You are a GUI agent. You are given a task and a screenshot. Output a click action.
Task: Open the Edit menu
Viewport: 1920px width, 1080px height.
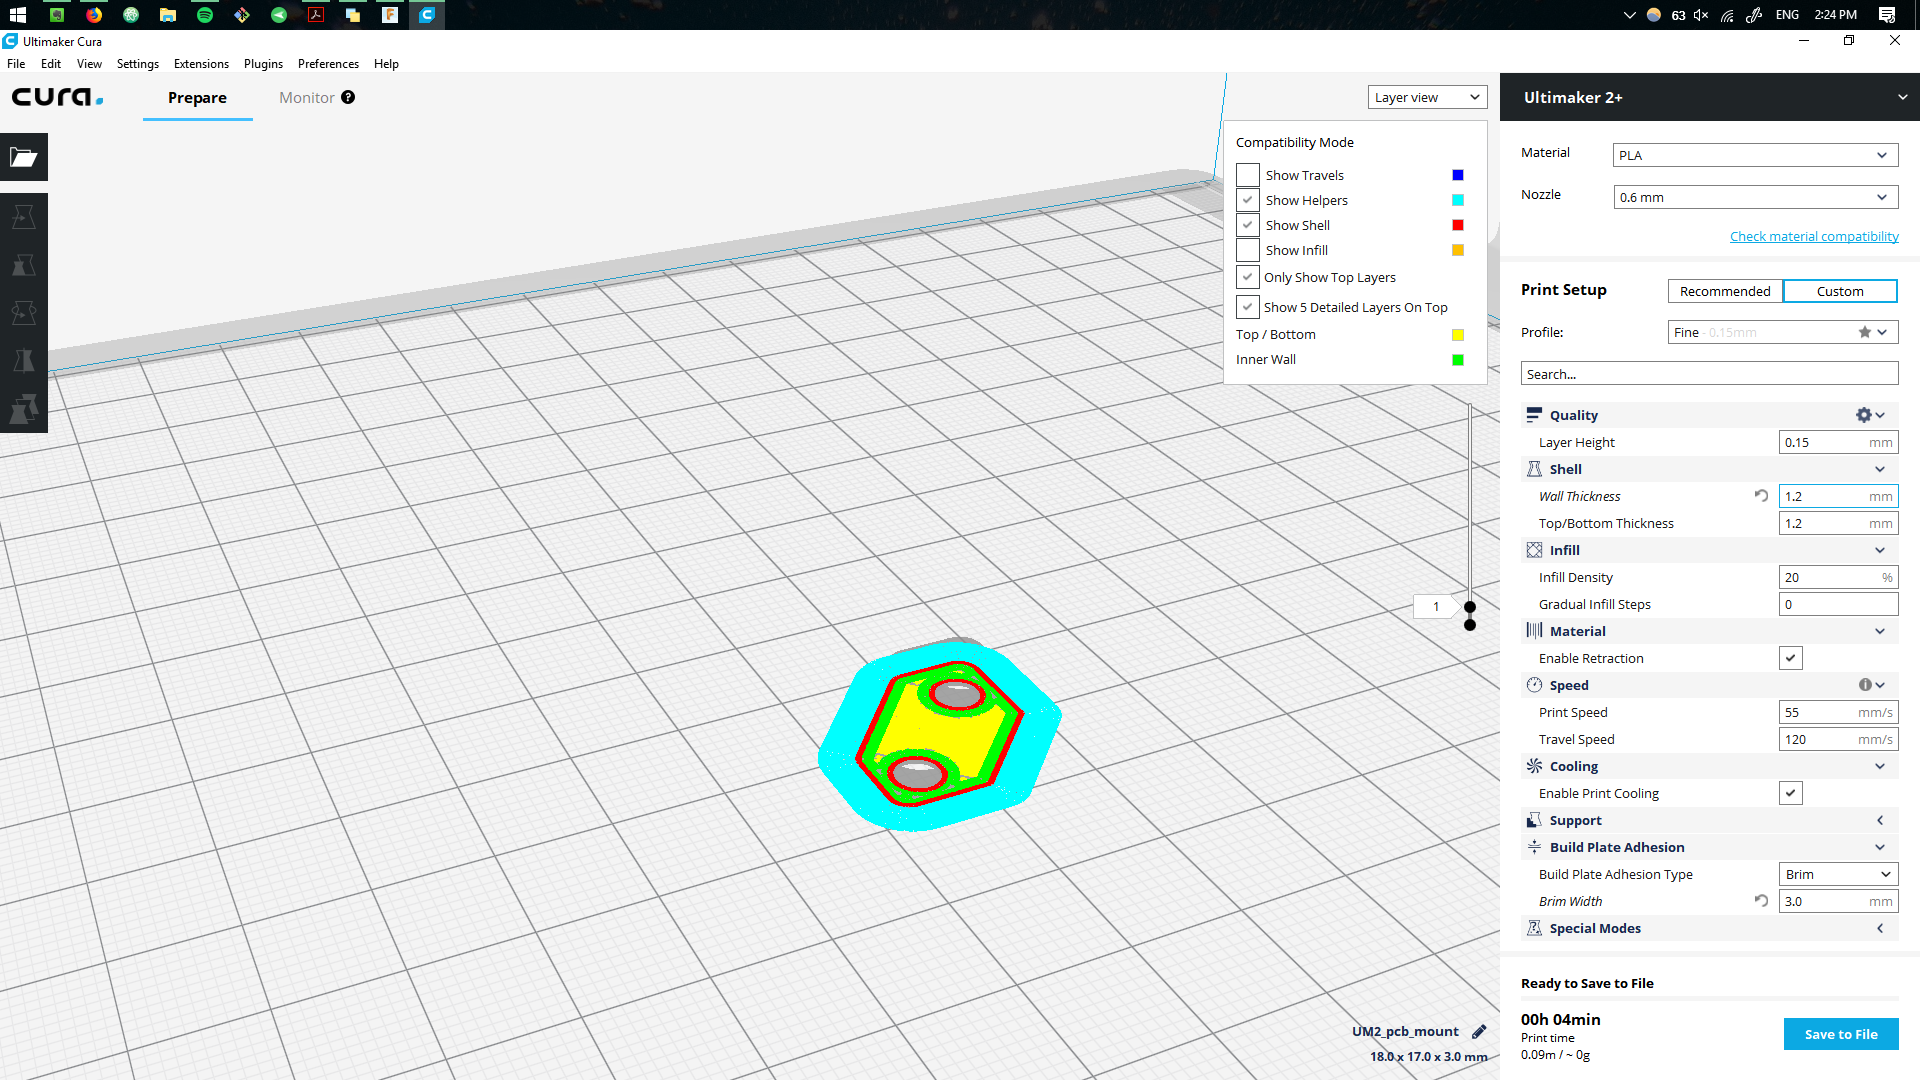pos(51,63)
